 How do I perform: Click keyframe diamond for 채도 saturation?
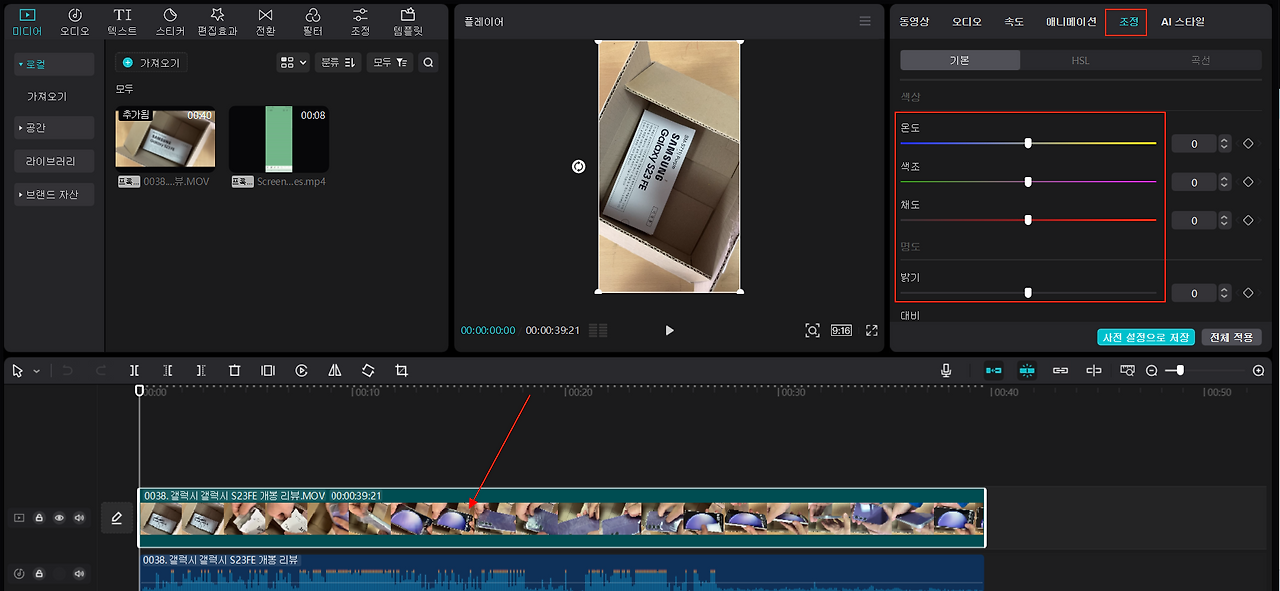(x=1248, y=220)
